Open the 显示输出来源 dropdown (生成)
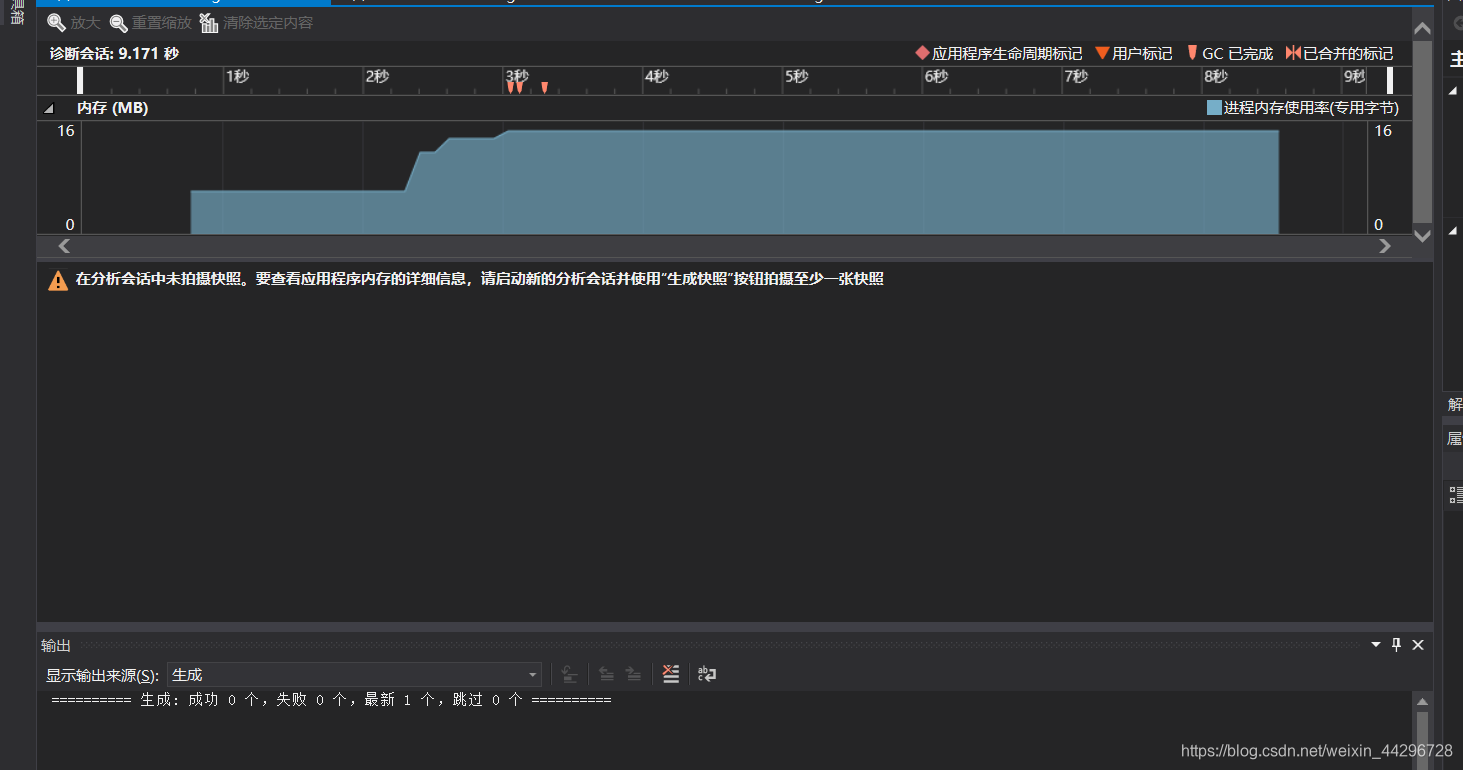 (354, 675)
